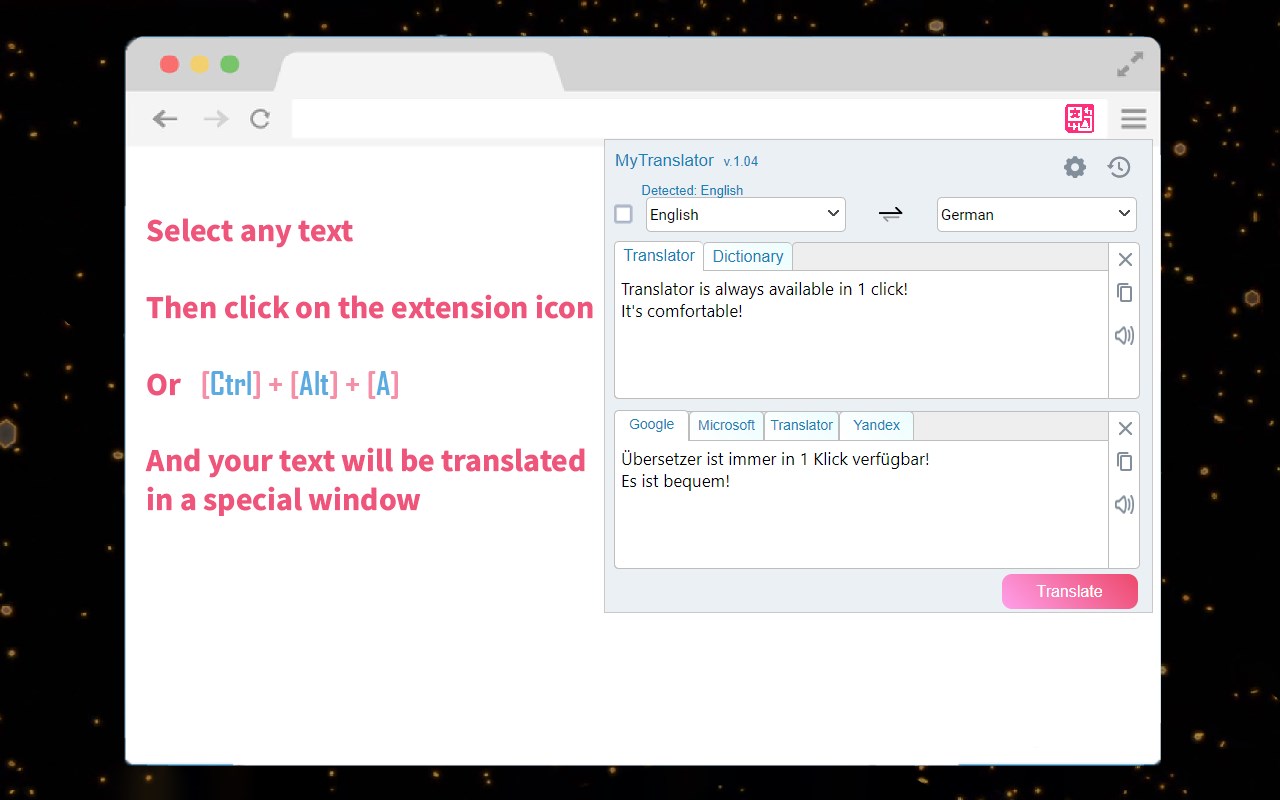The height and width of the screenshot is (800, 1280).
Task: Click the [A] key label
Action: [x=383, y=384]
